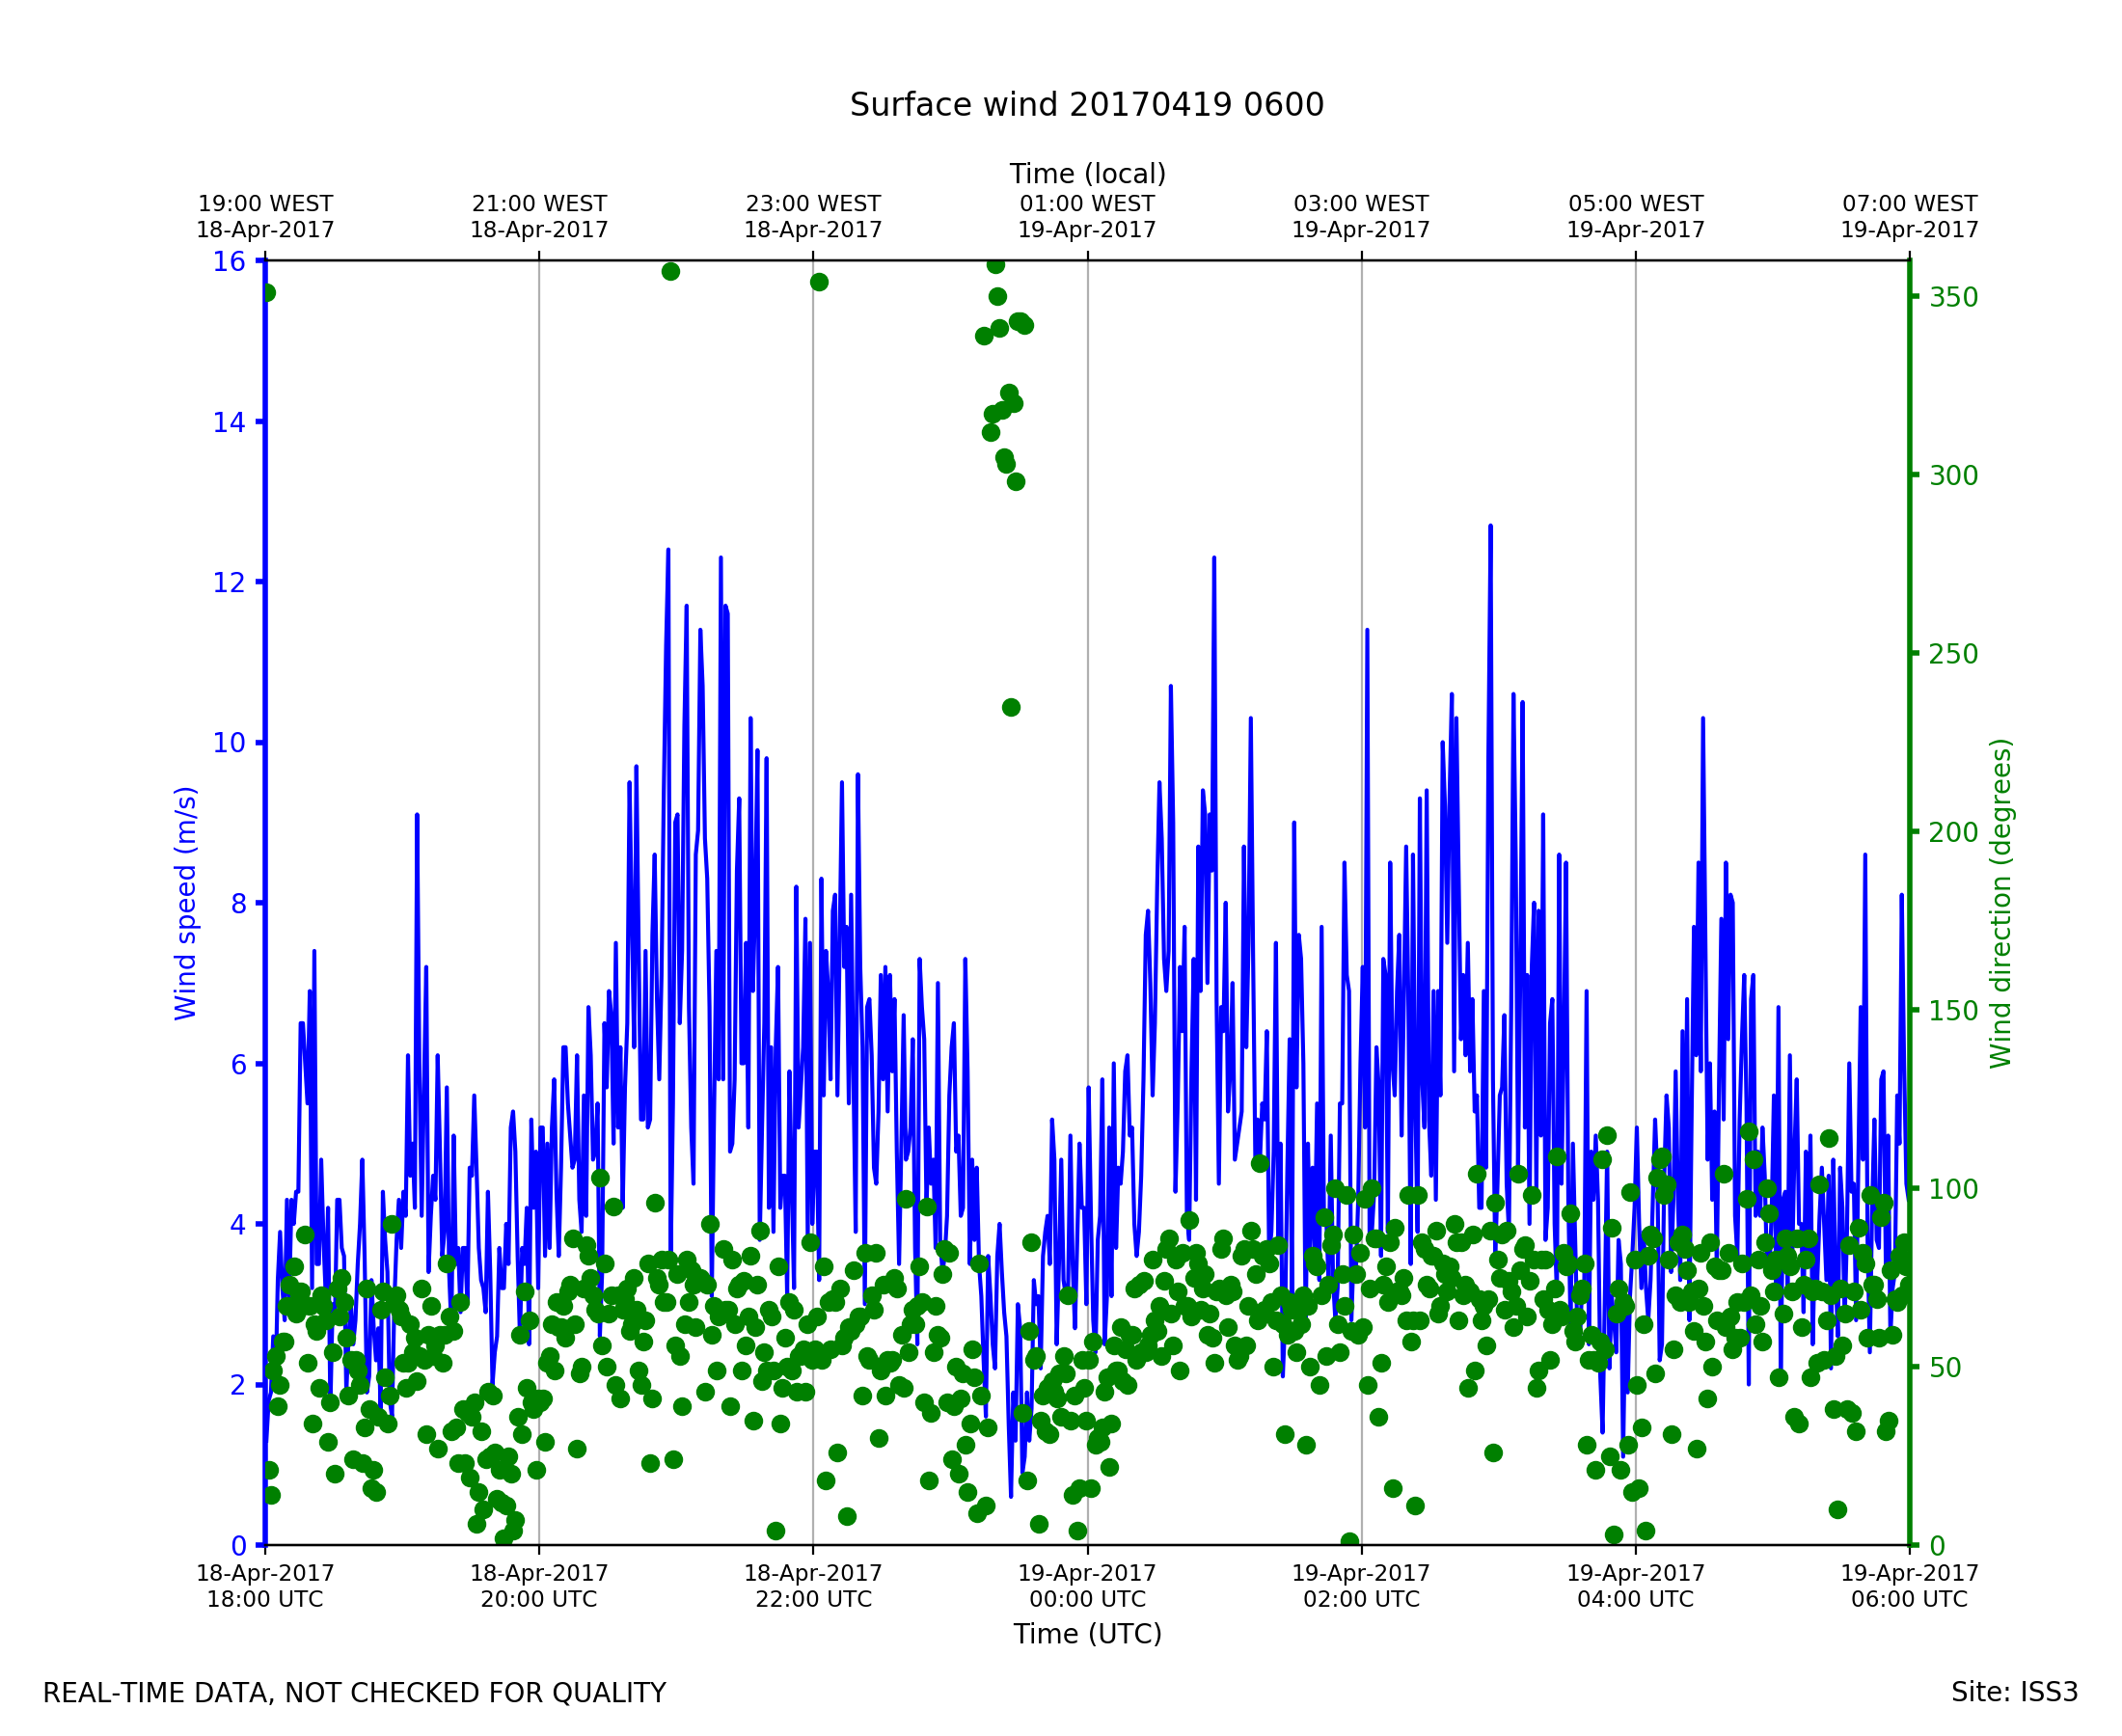Click the 'Surface wind 20170419 0600' title
2122x1736 pixels.
[x=1086, y=105]
